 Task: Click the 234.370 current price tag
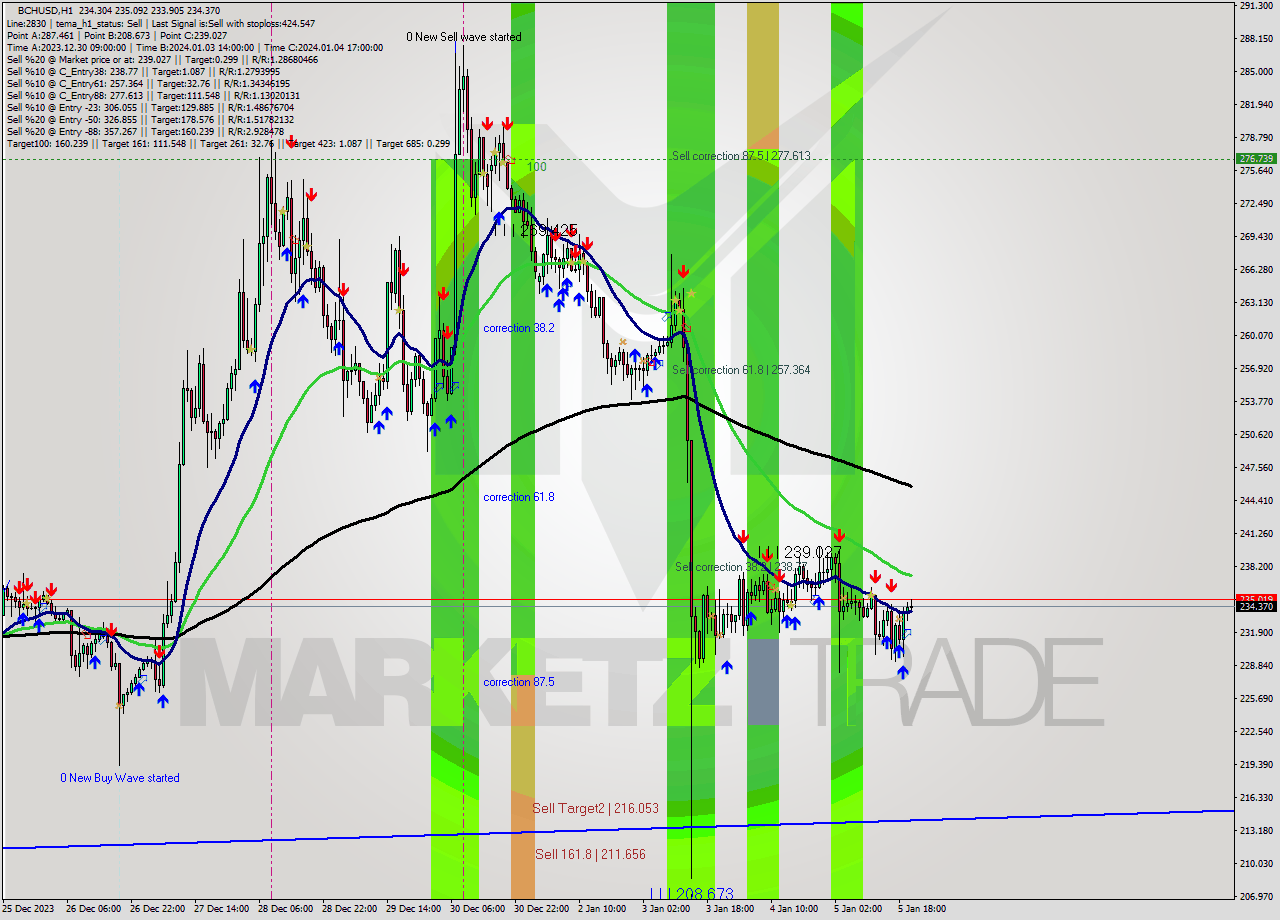tap(1256, 606)
